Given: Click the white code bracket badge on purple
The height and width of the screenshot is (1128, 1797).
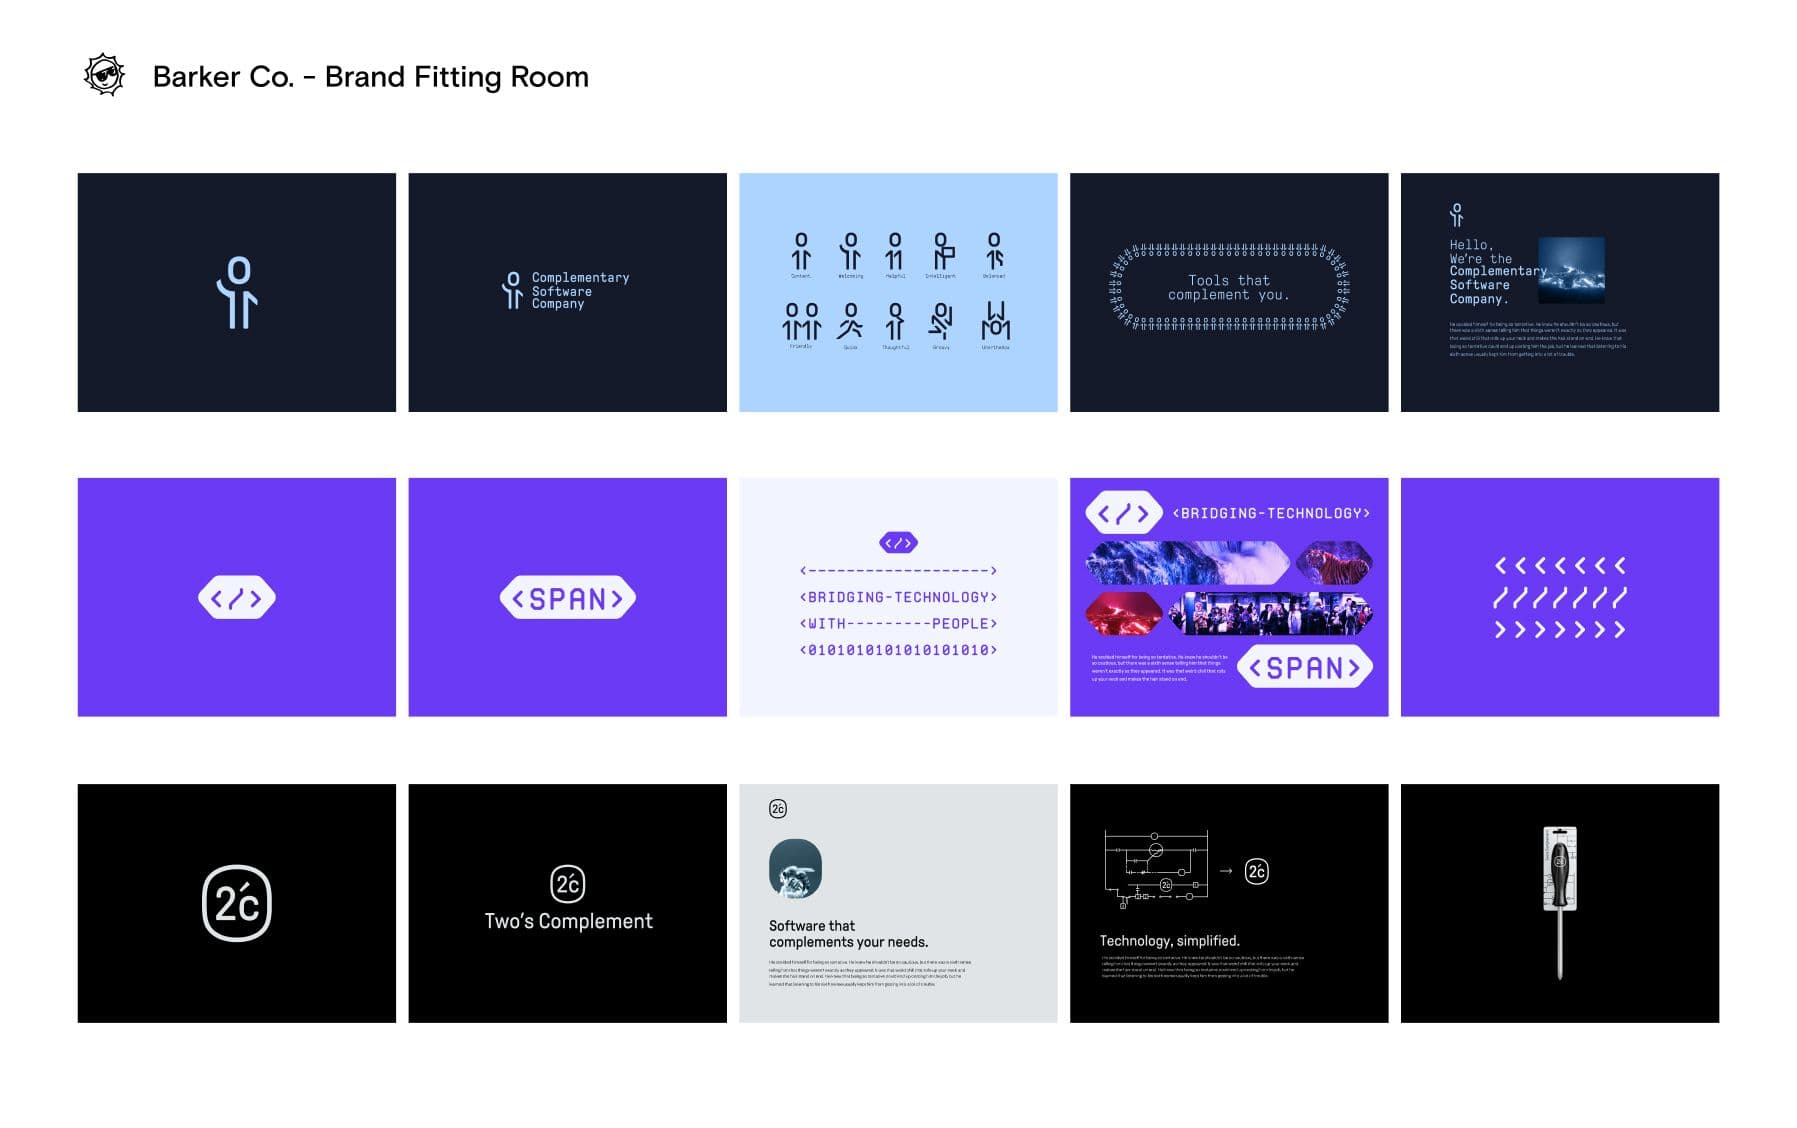Looking at the screenshot, I should [237, 598].
